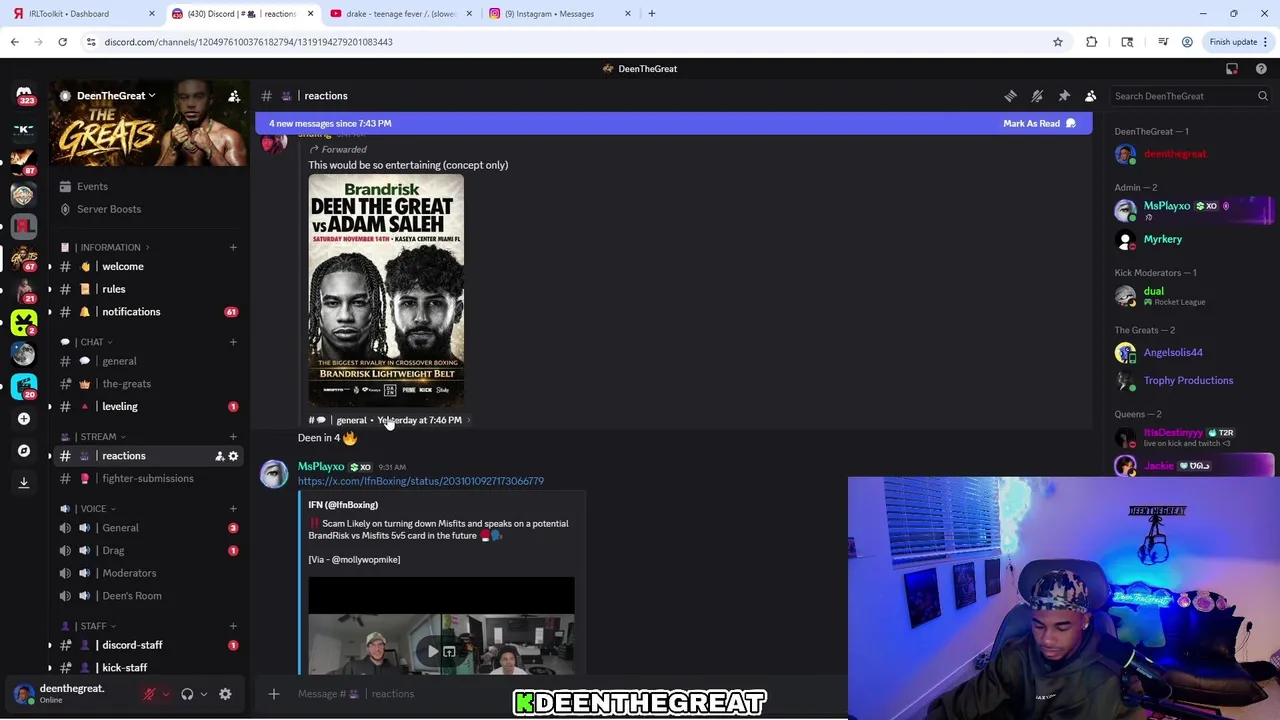
Task: Open the rules channel
Action: tap(148, 289)
